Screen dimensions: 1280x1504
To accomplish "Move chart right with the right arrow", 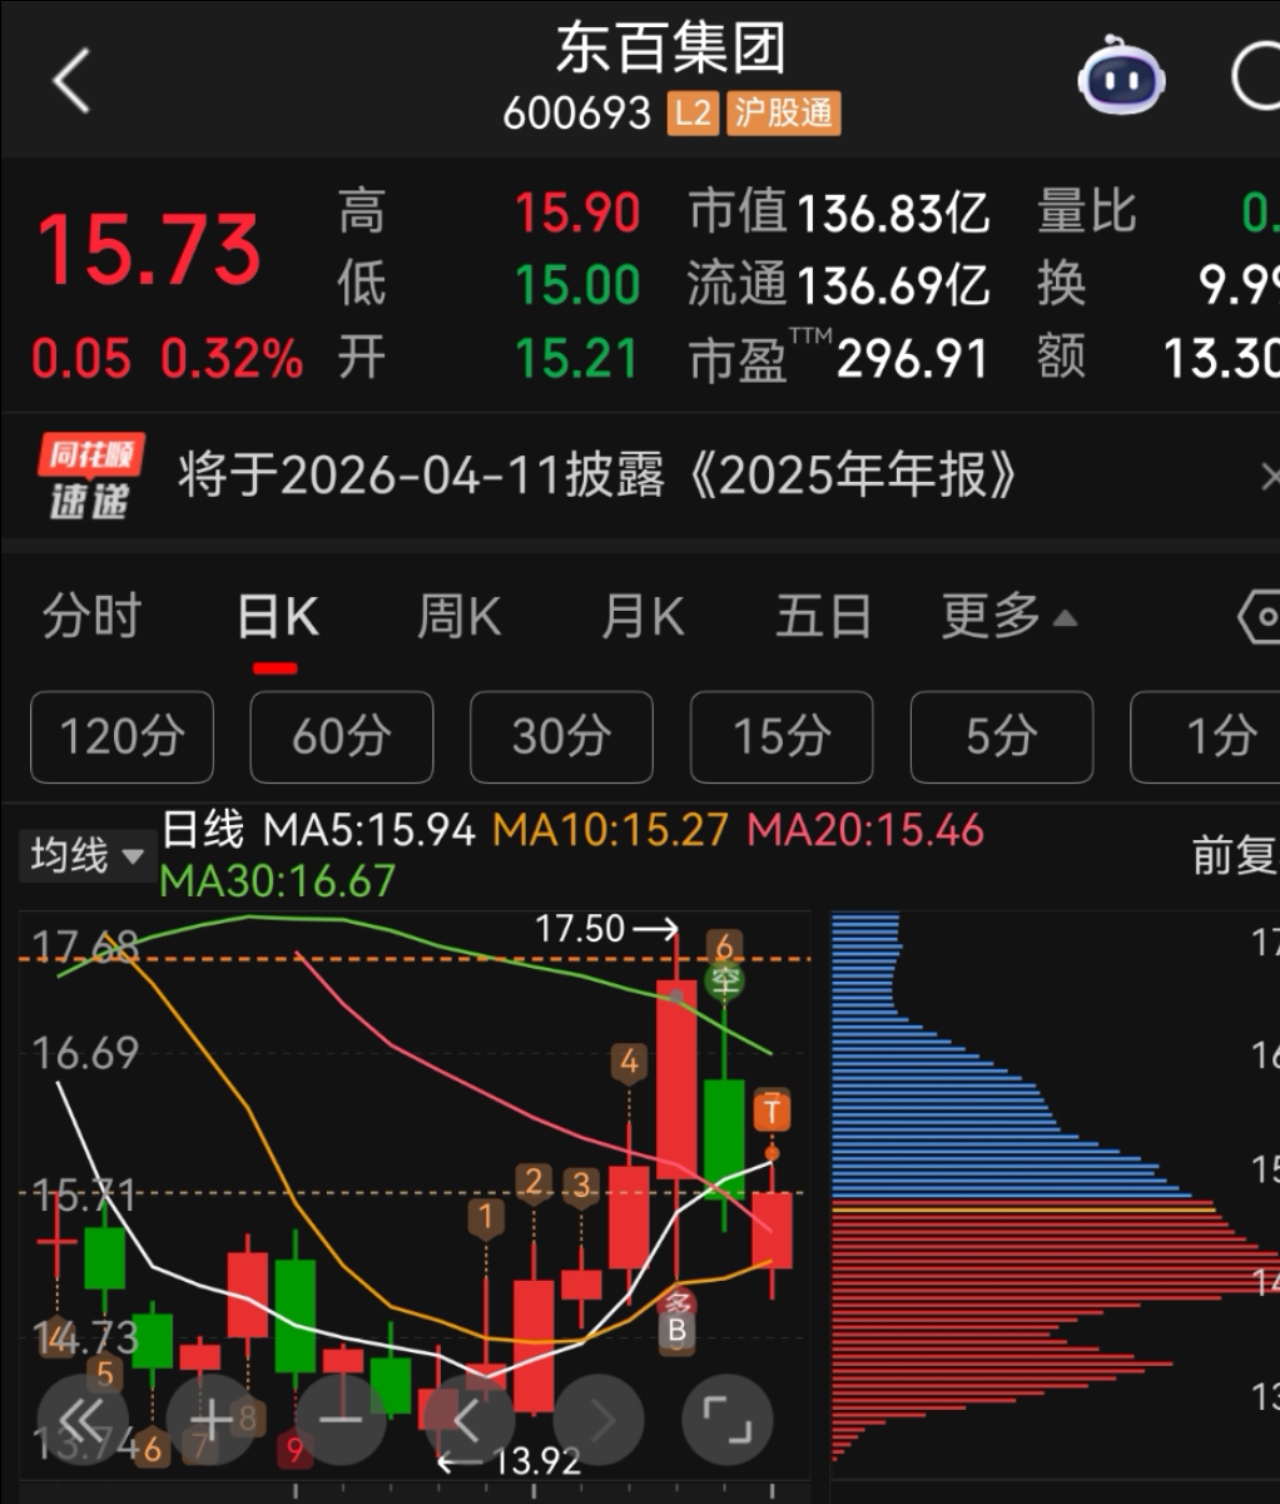I will click(x=599, y=1420).
